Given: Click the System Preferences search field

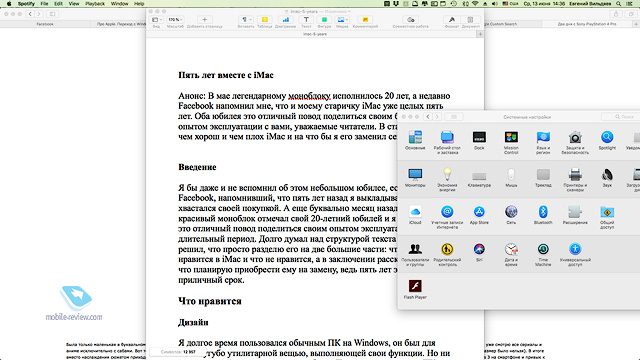Looking at the screenshot, I should pos(620,117).
